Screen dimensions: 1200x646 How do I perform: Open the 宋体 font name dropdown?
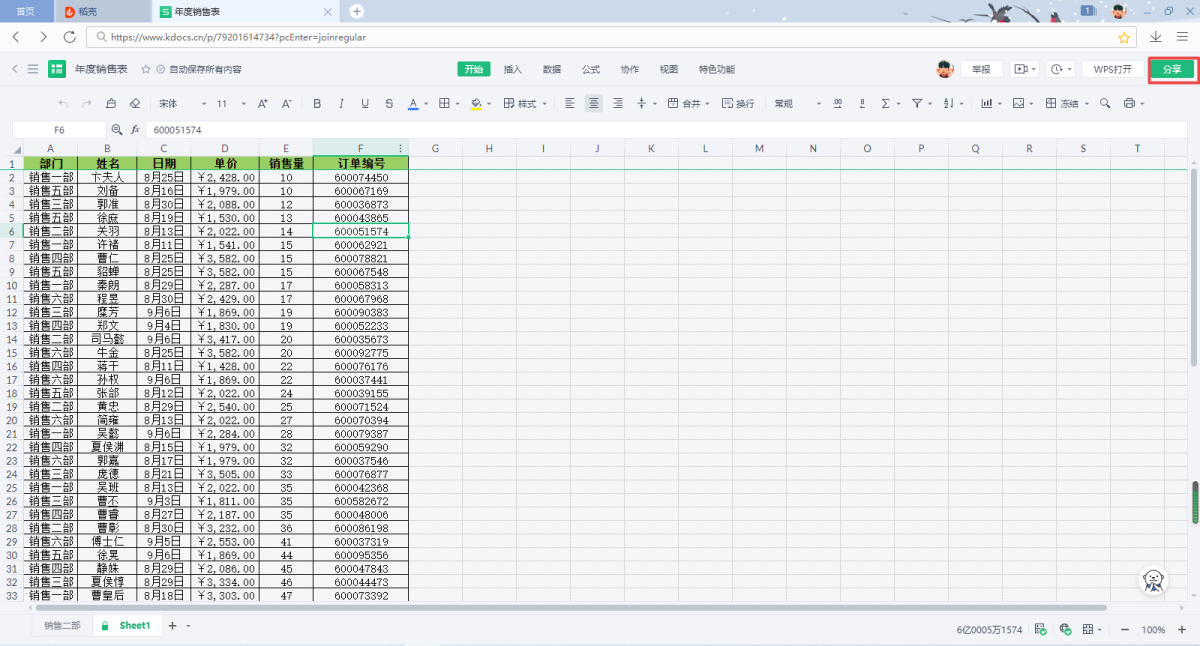coord(182,103)
